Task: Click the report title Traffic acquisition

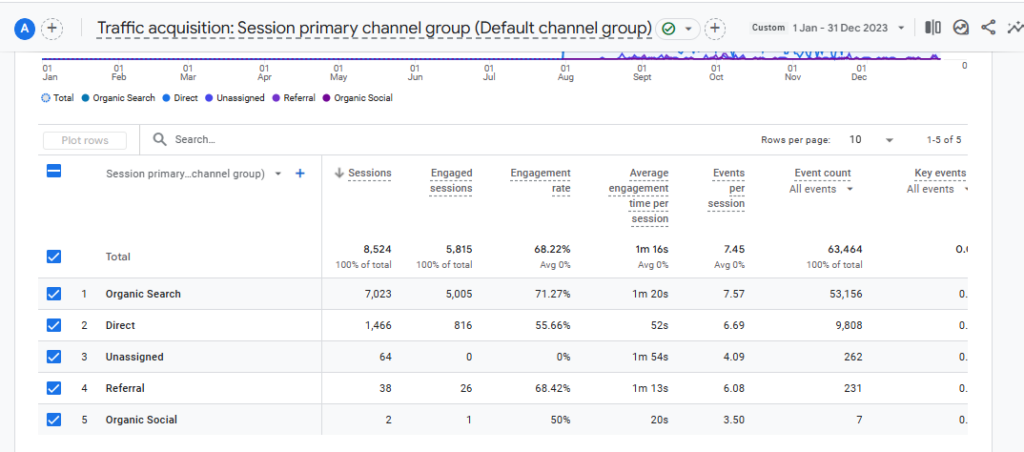Action: [x=374, y=28]
